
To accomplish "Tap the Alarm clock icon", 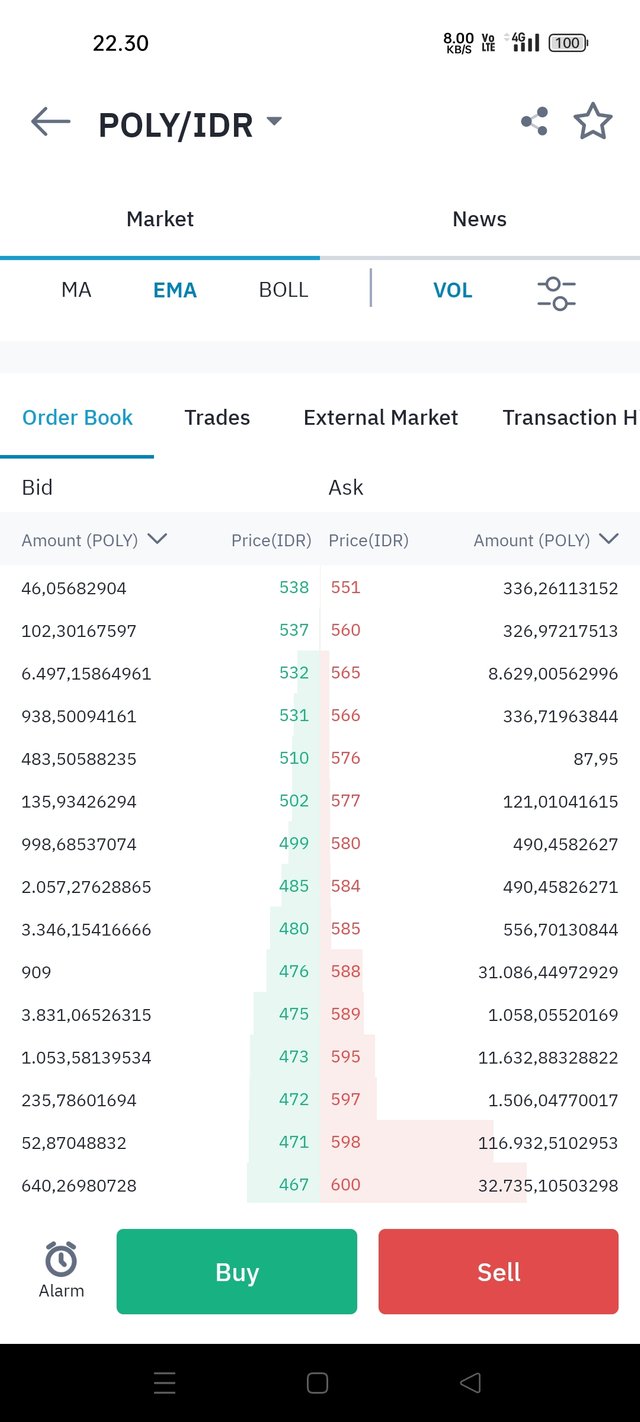I will click(61, 1261).
